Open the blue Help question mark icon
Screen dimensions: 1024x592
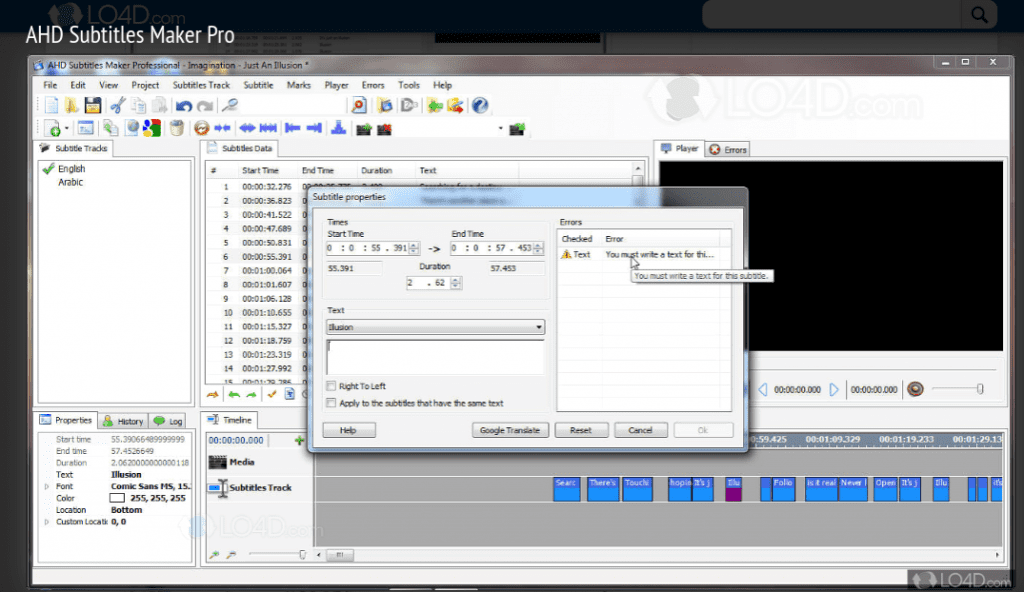480,105
